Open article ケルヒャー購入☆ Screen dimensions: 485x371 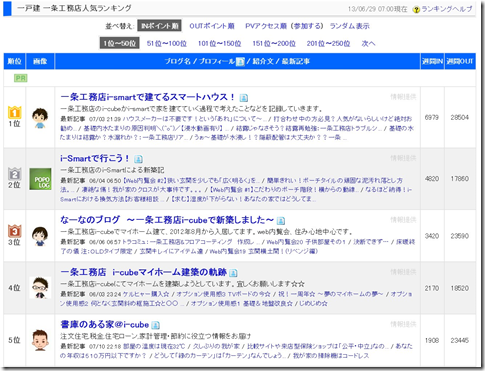(x=146, y=294)
